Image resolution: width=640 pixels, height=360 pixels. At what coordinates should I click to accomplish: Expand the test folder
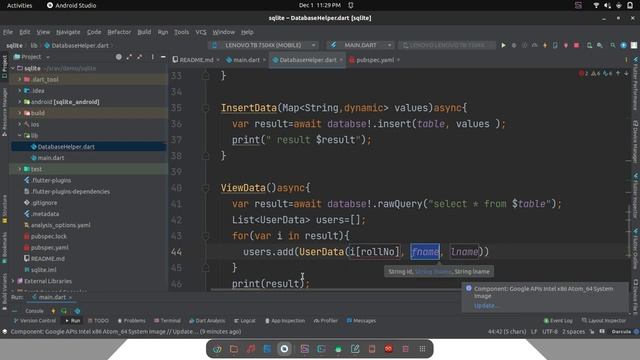pos(19,169)
